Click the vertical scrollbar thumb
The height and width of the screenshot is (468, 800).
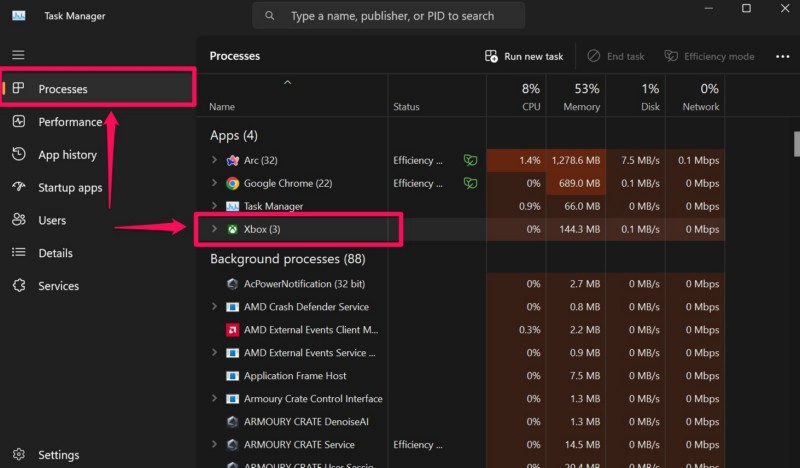(x=796, y=144)
